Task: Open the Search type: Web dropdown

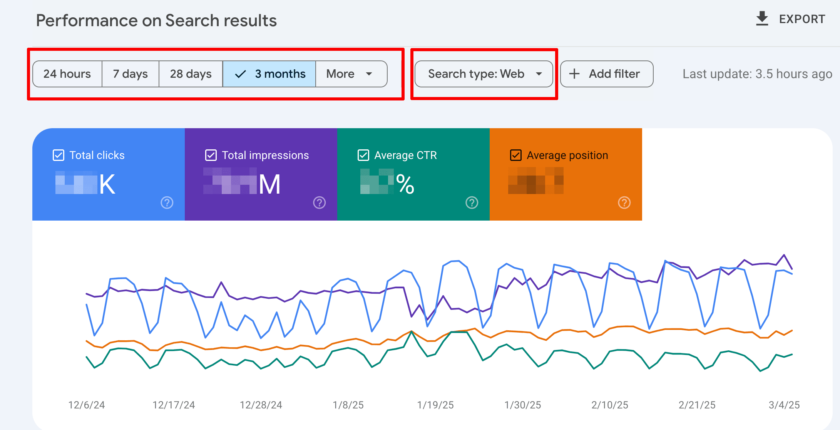Action: pyautogui.click(x=484, y=74)
